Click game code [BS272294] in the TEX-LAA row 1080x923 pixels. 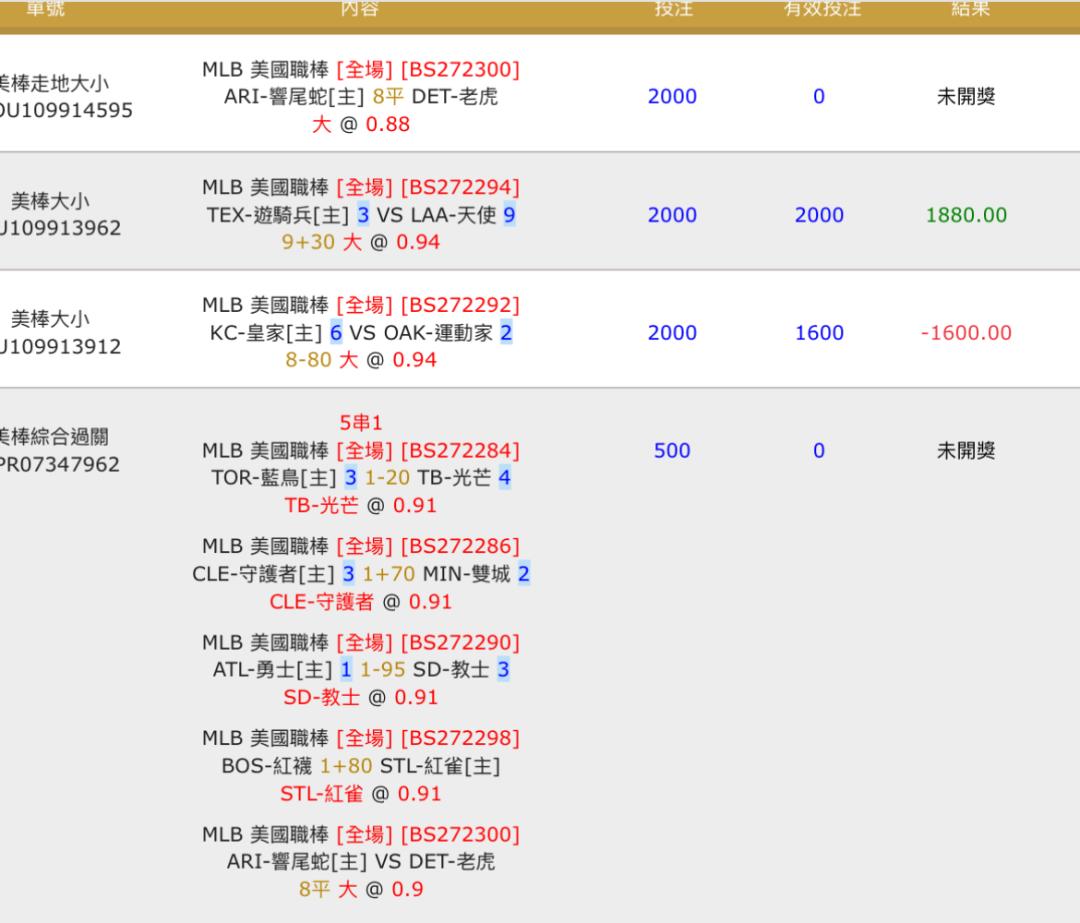coord(460,187)
